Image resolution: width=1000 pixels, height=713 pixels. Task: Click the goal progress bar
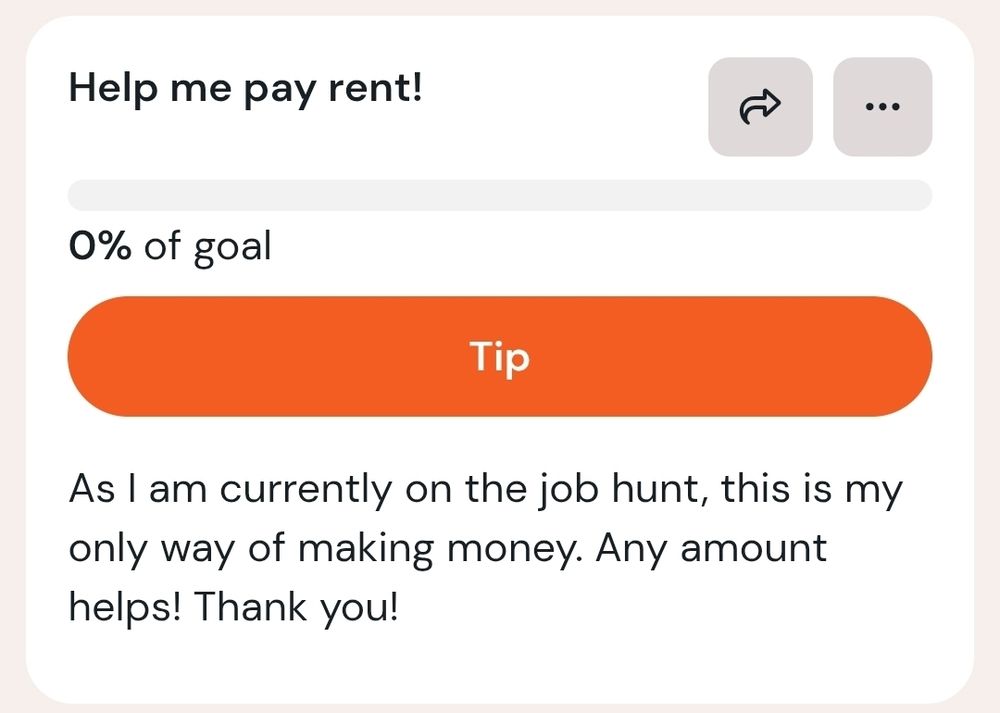click(x=500, y=195)
